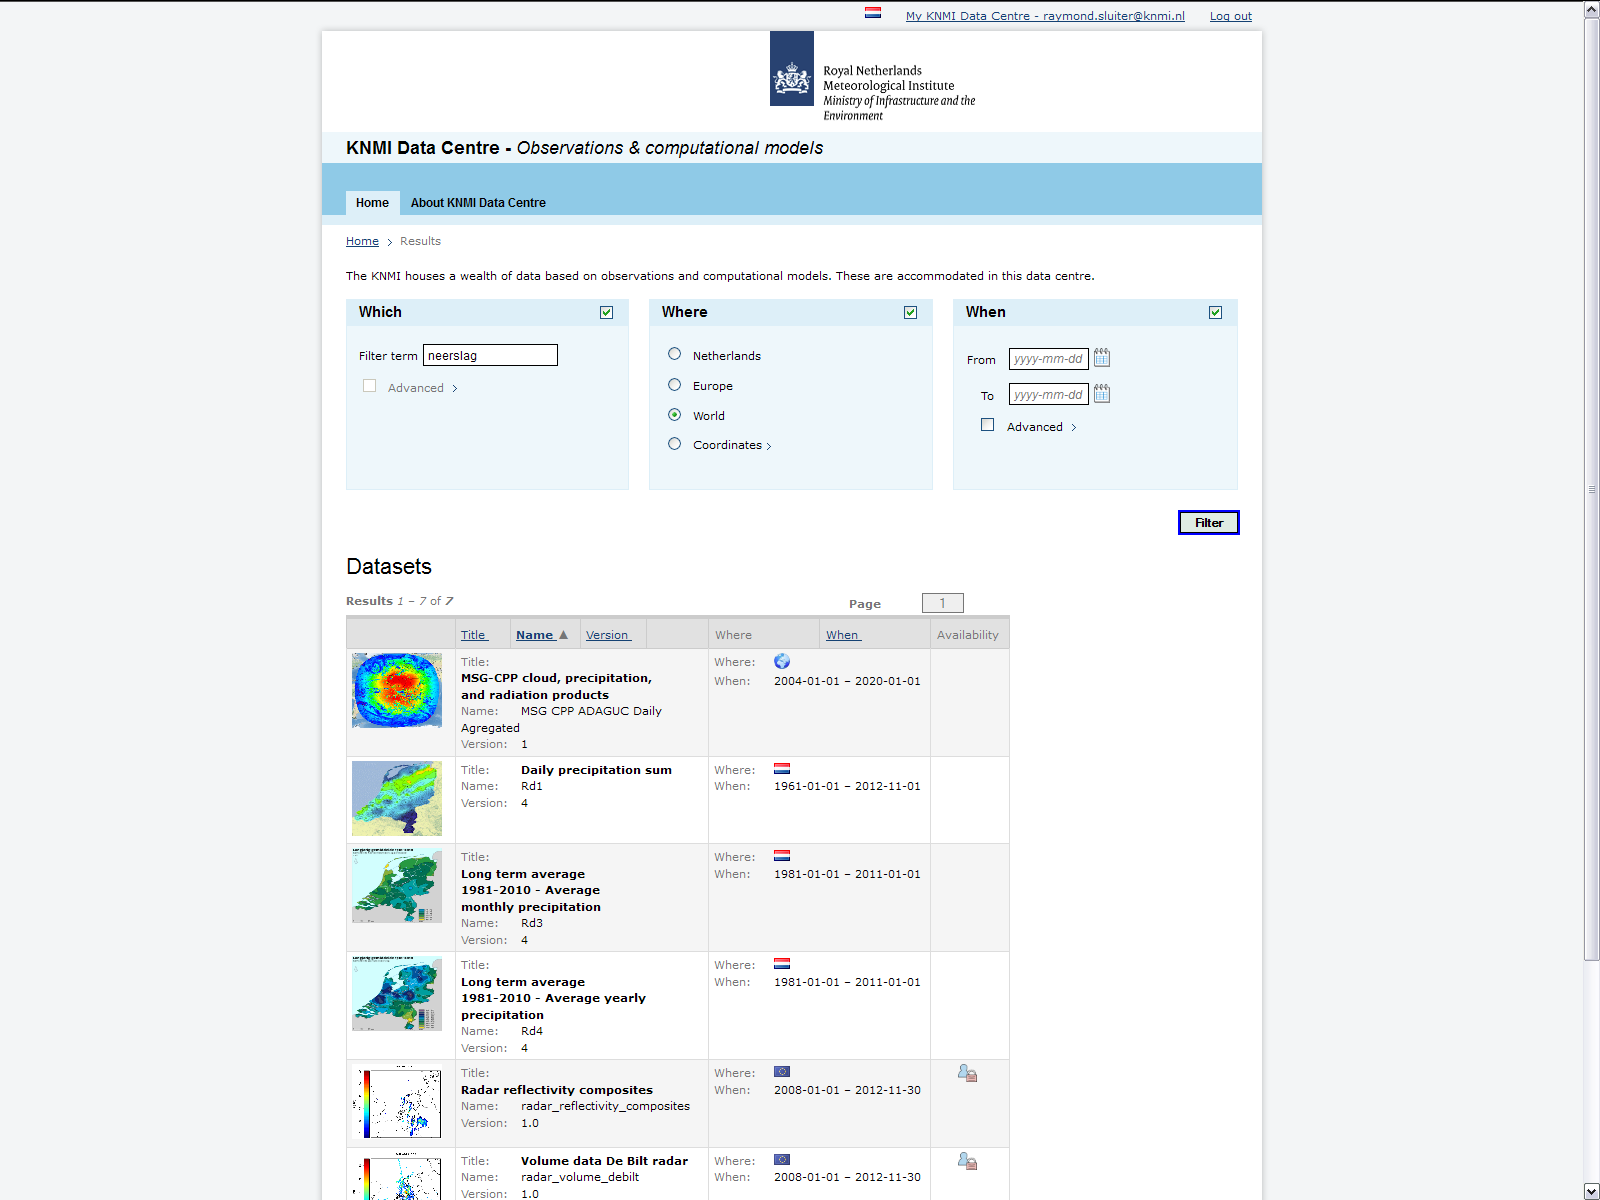Image resolution: width=1600 pixels, height=1200 pixels.
Task: Toggle the Which filter panel checkbox
Action: 606,313
